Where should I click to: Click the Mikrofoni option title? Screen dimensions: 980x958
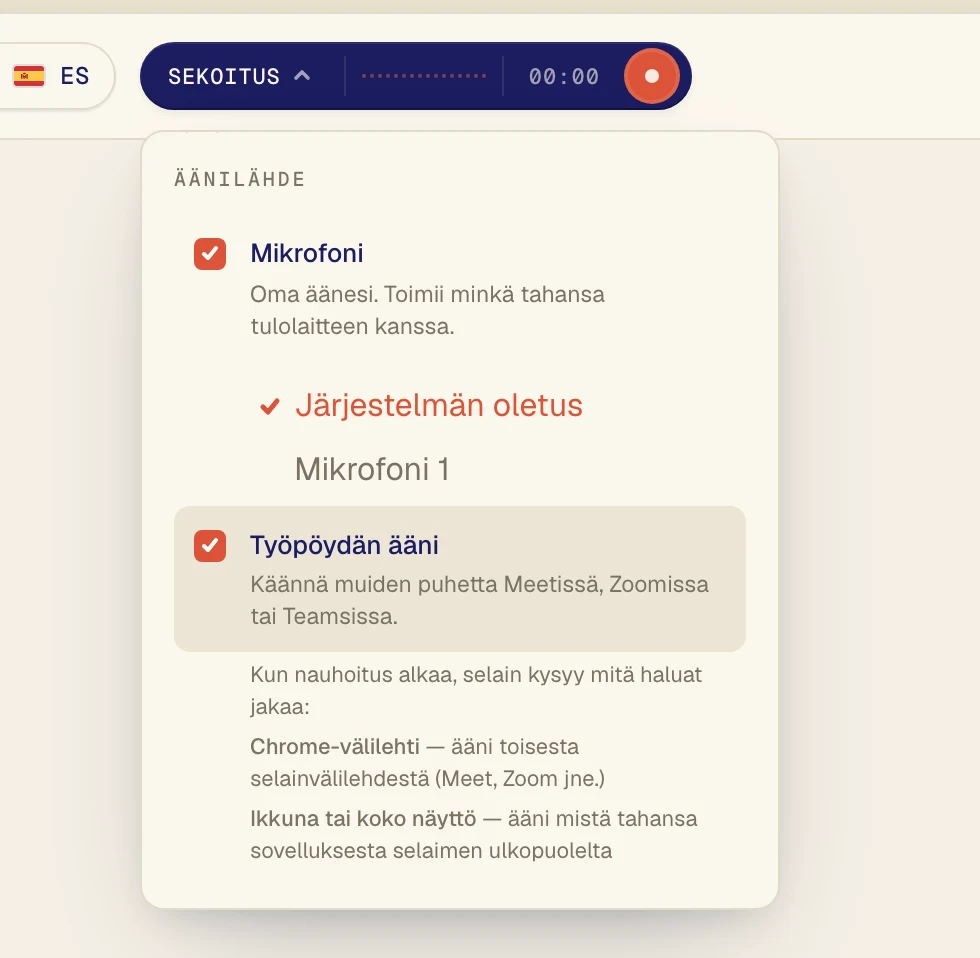click(x=307, y=253)
